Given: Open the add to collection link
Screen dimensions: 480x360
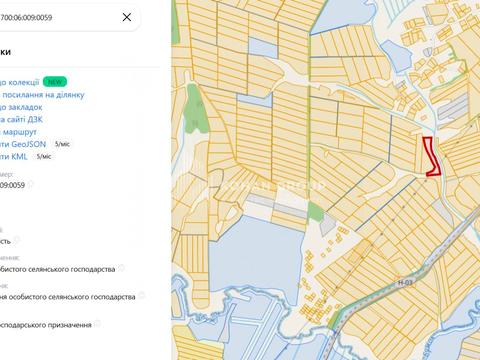Looking at the screenshot, I should tap(20, 82).
